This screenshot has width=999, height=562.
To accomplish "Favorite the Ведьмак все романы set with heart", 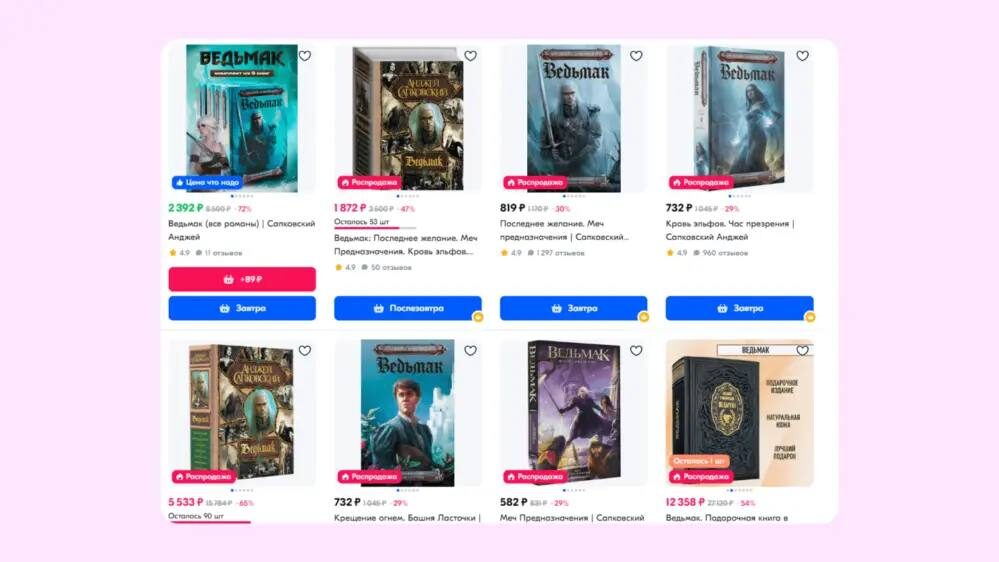I will [305, 56].
